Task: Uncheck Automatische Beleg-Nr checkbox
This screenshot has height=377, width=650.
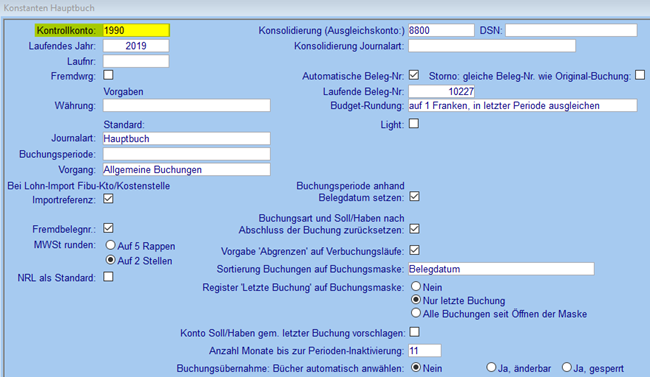Action: click(414, 75)
